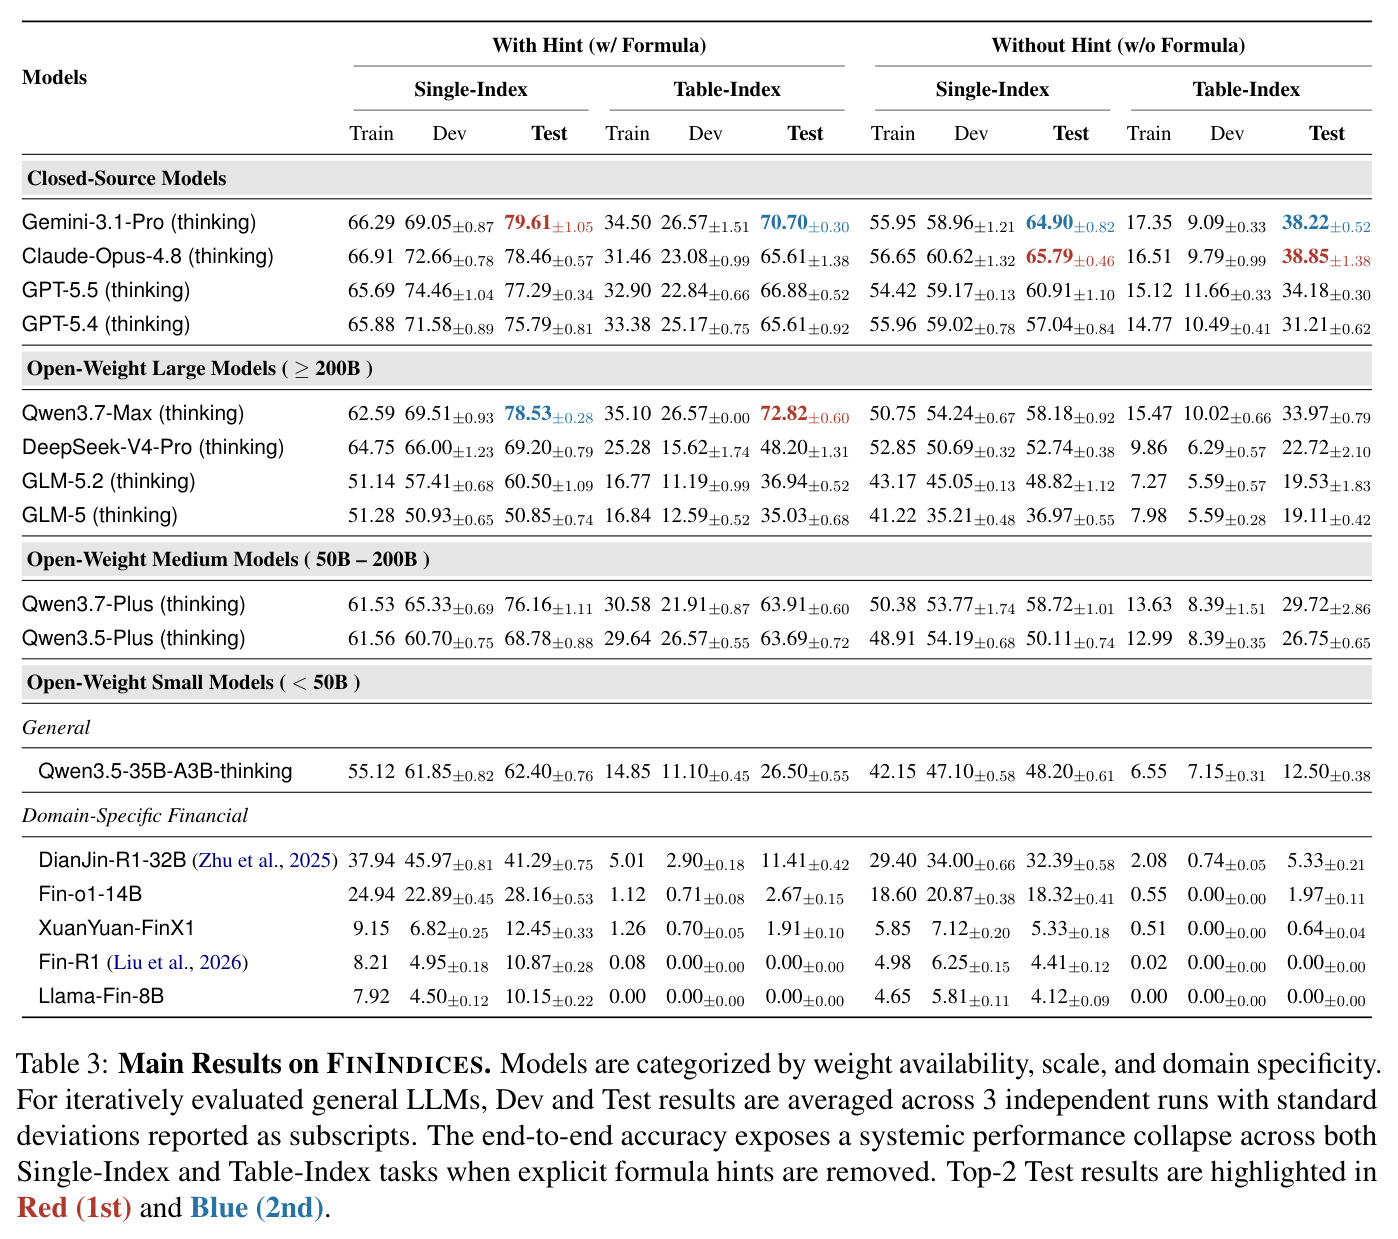1398x1239 pixels.
Task: Select the GLM-5.2 (thinking) row label
Action: (x=109, y=481)
